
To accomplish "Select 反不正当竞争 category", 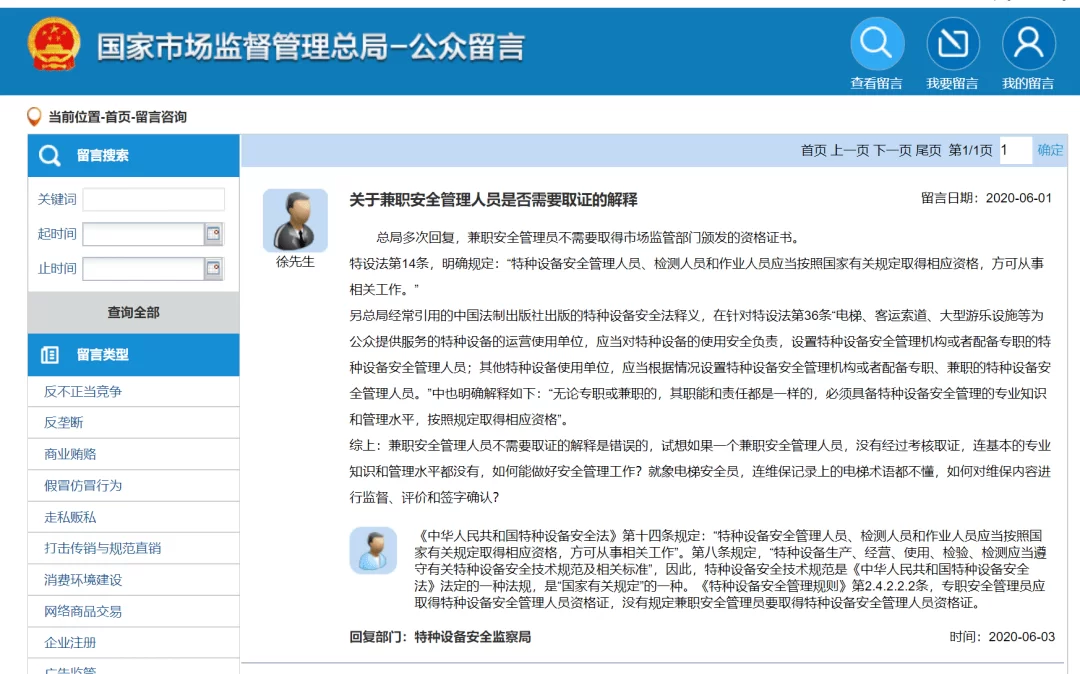I will tap(83, 391).
